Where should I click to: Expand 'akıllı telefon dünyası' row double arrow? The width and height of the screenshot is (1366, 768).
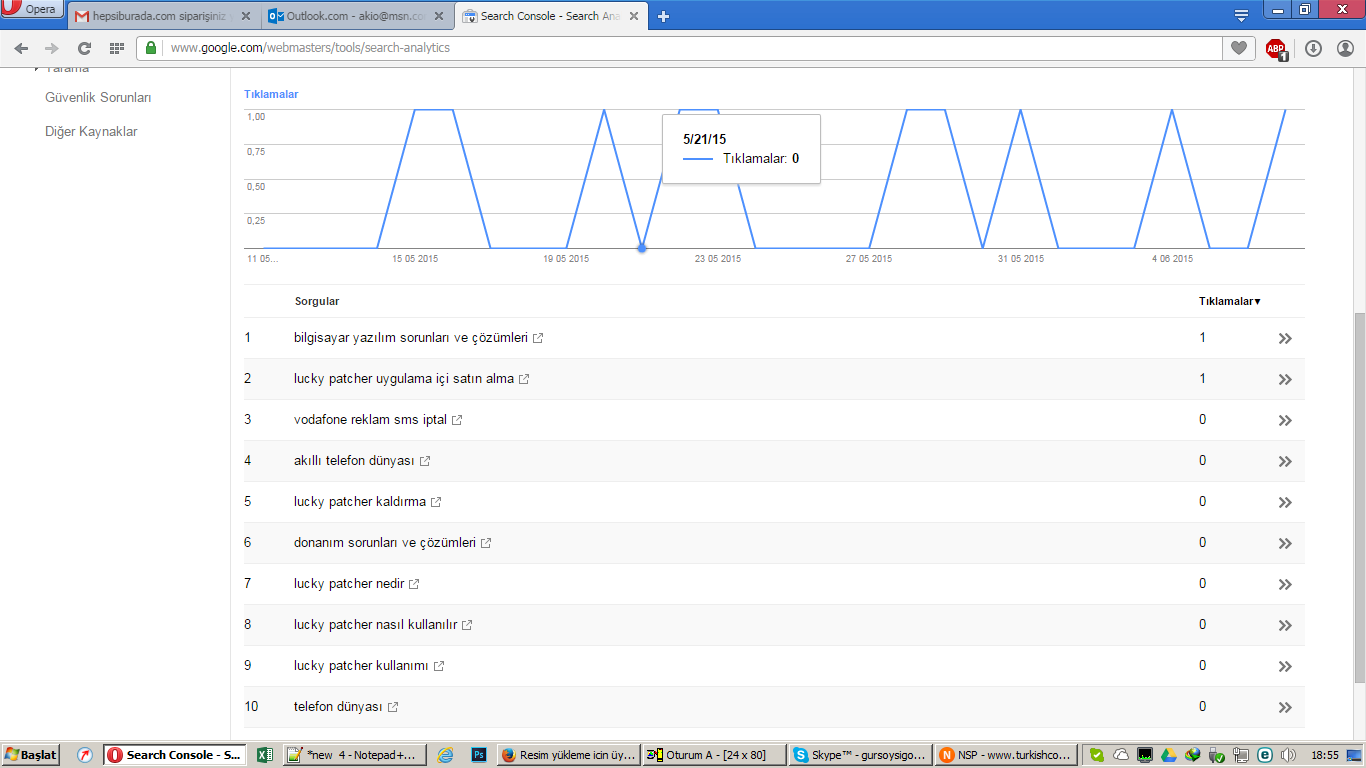tap(1285, 462)
